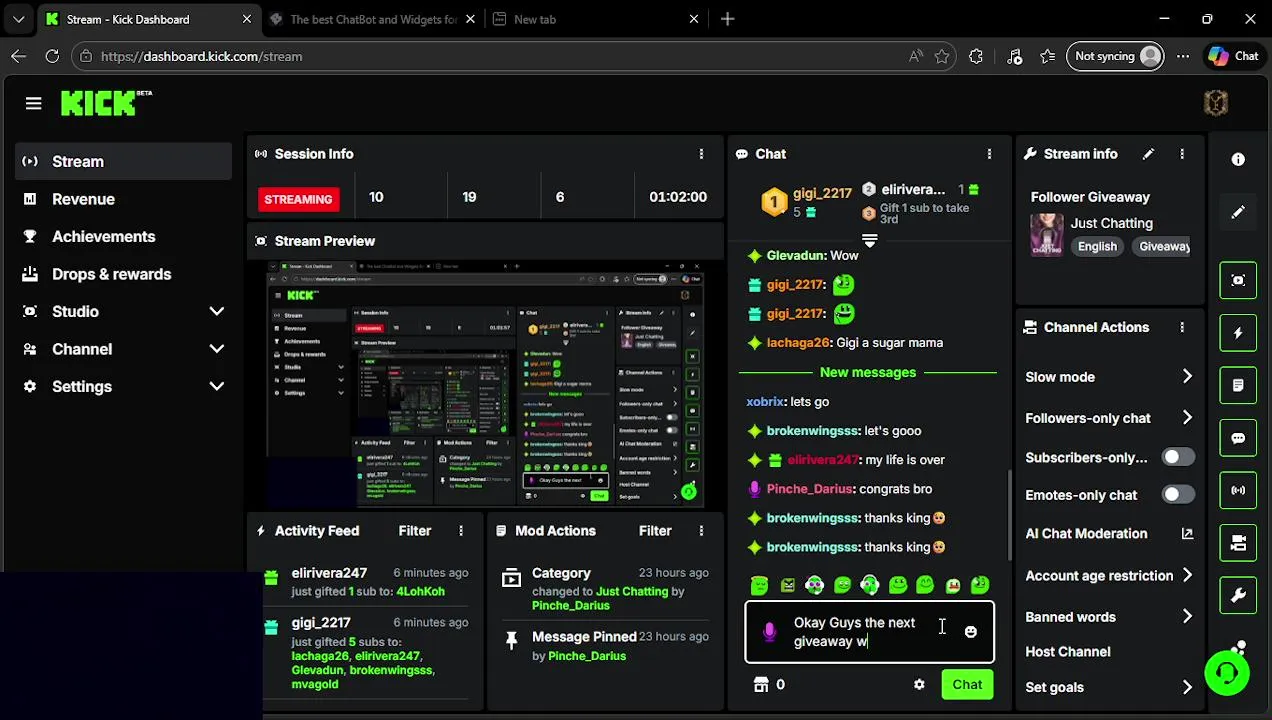The image size is (1272, 720).
Task: Click username Pinche_Darius in chat
Action: [809, 489]
